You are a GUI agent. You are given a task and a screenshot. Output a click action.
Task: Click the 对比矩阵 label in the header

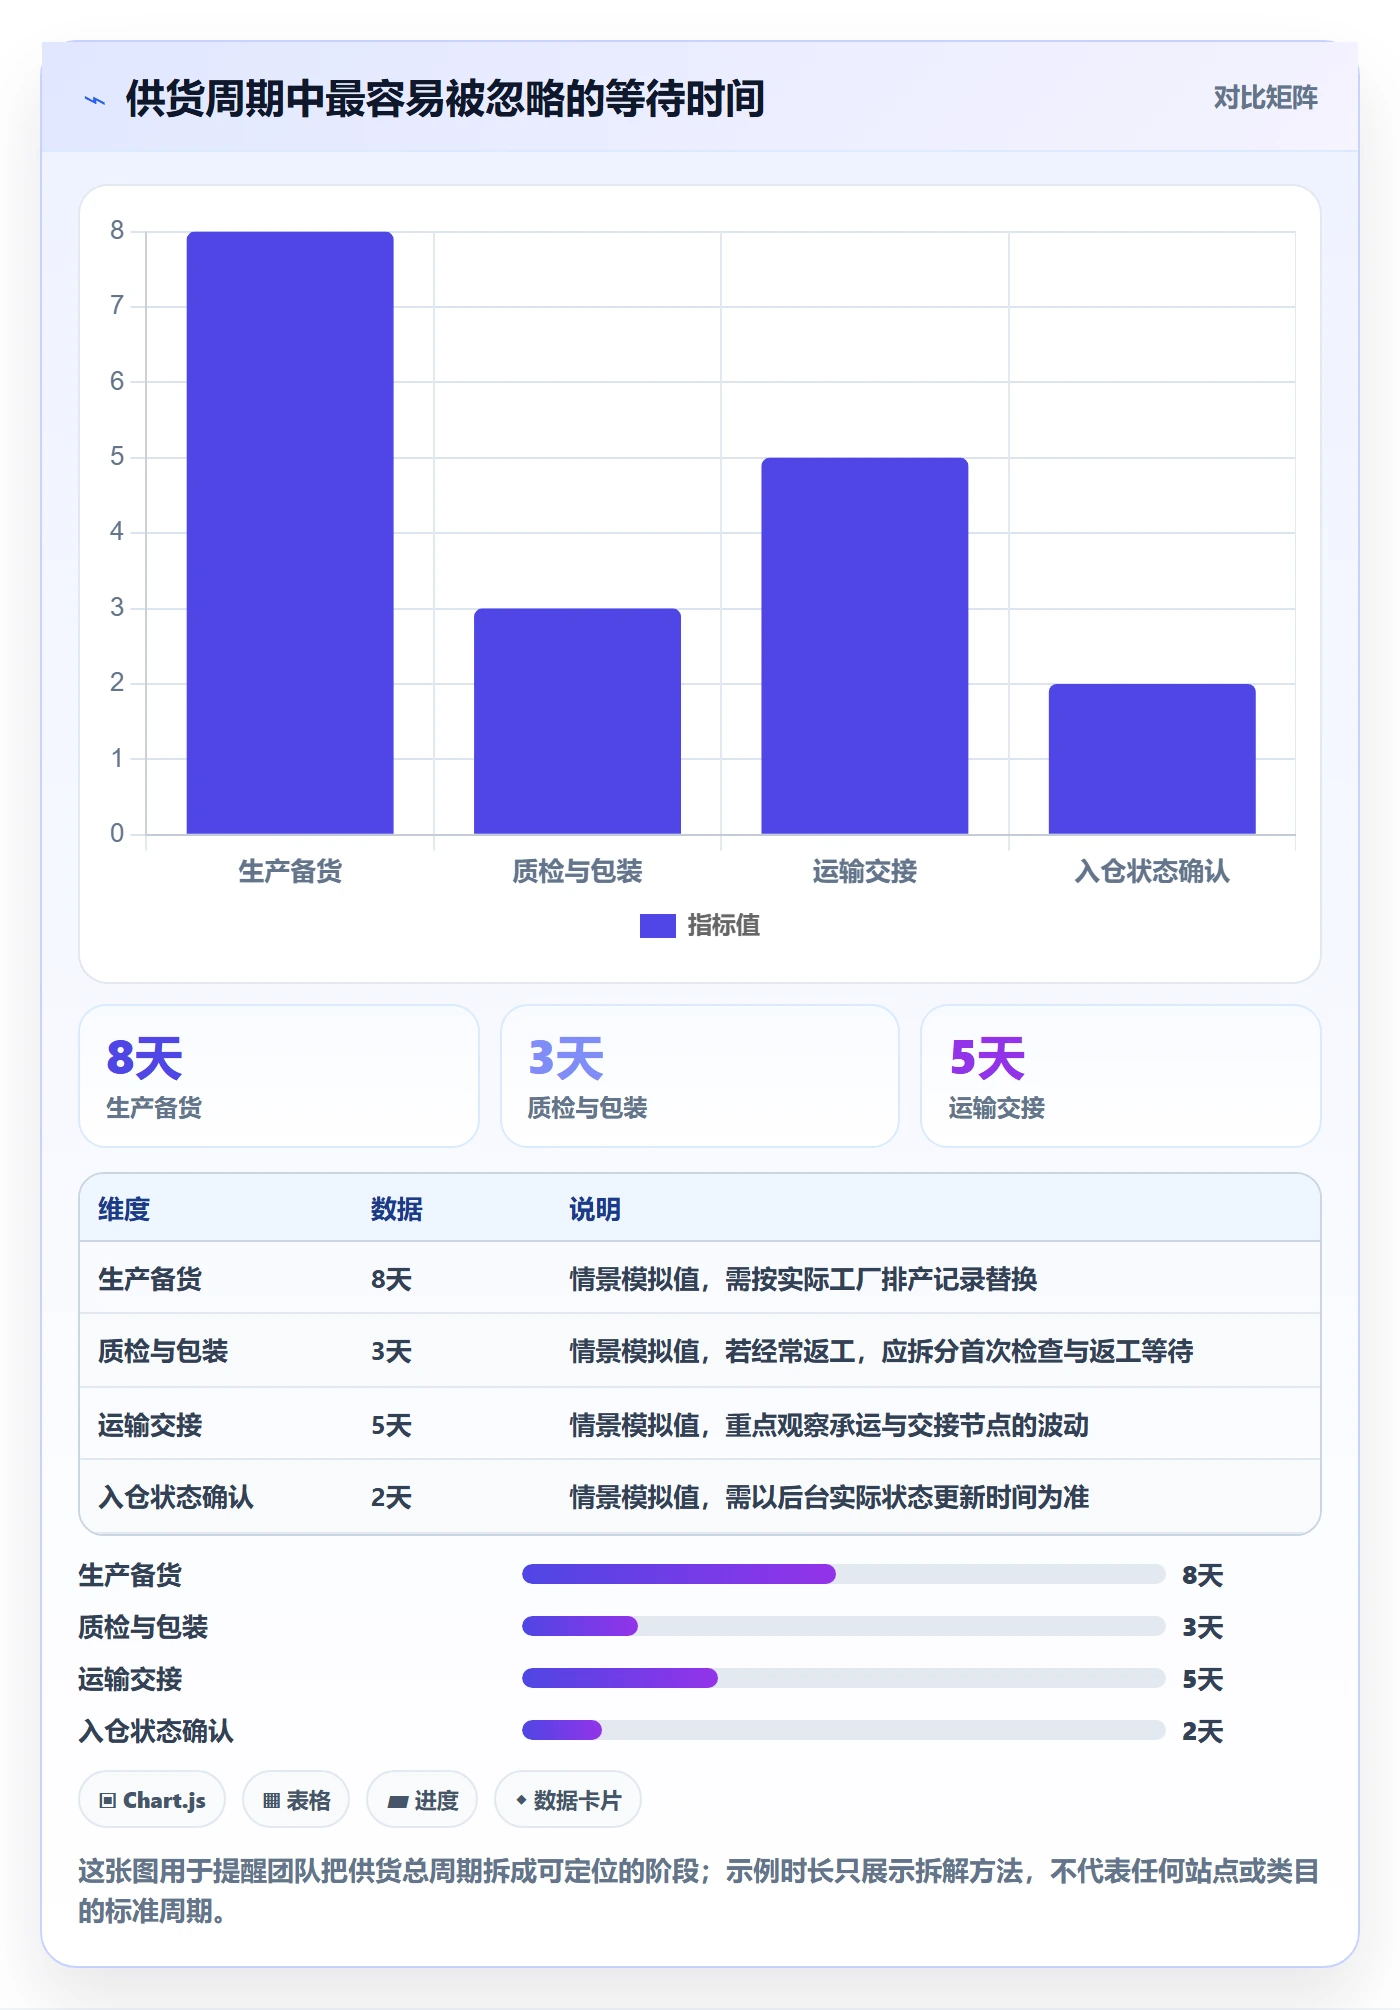[x=1265, y=98]
